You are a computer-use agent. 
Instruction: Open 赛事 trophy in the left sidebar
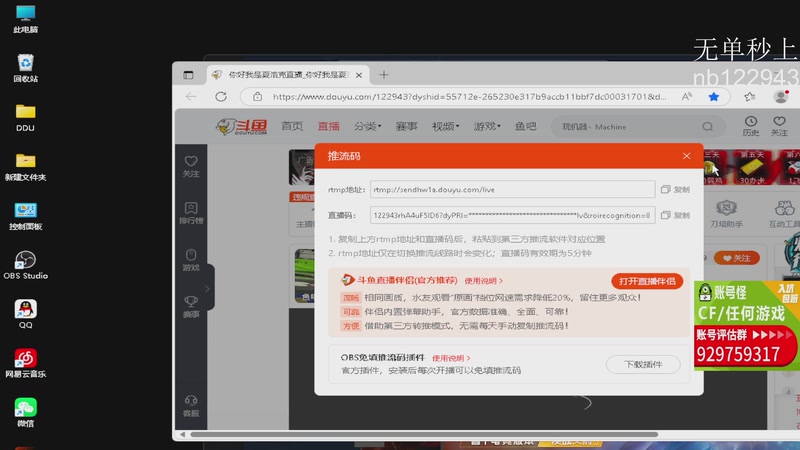[x=191, y=307]
